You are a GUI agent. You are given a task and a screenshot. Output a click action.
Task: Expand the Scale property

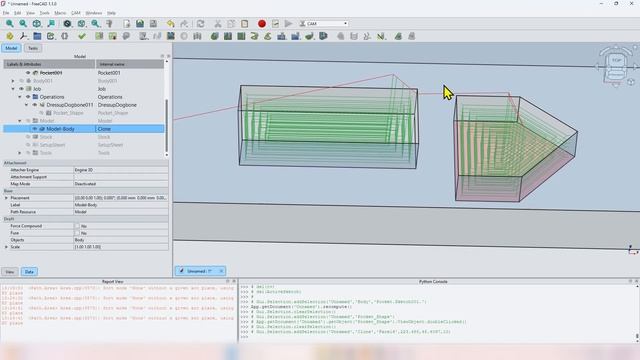click(x=6, y=247)
